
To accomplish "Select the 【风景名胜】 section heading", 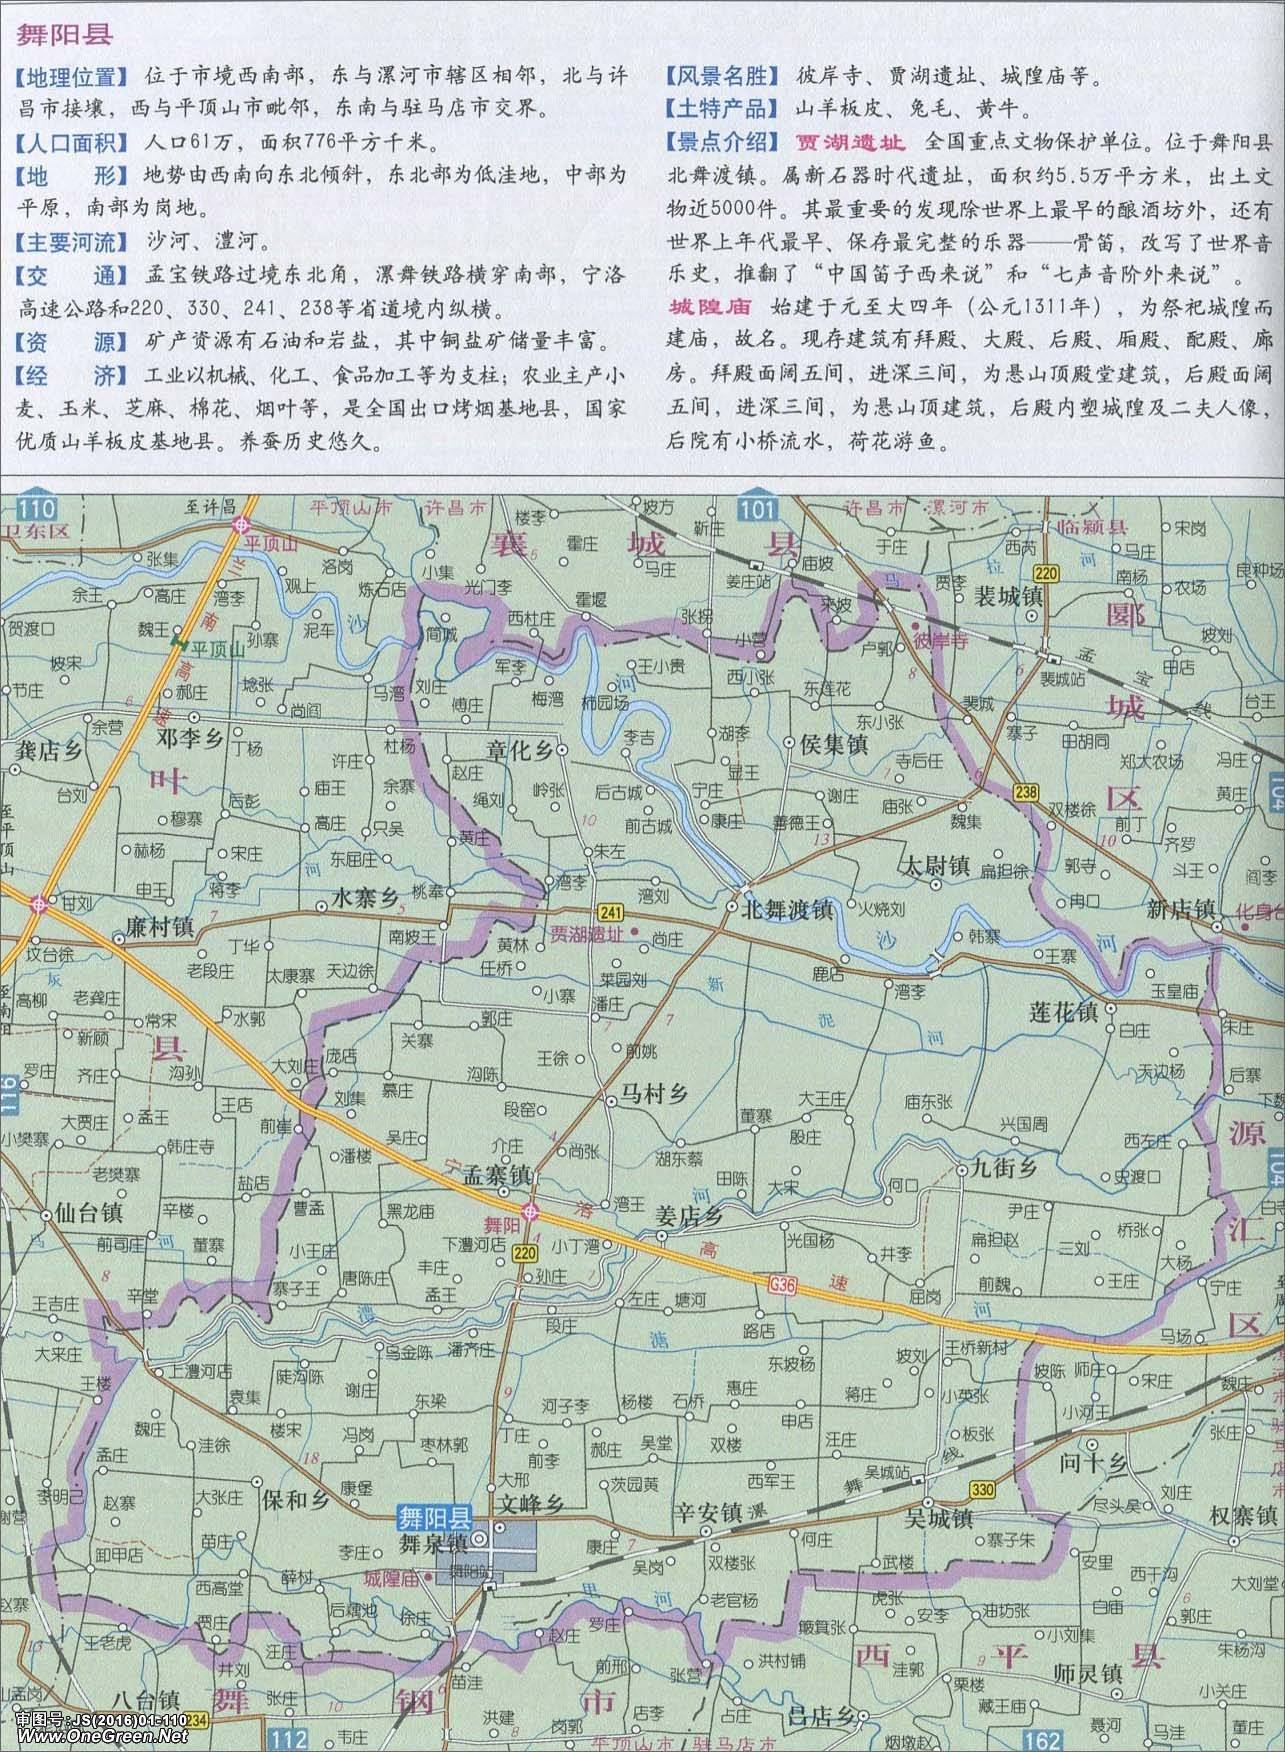I will coord(722,76).
